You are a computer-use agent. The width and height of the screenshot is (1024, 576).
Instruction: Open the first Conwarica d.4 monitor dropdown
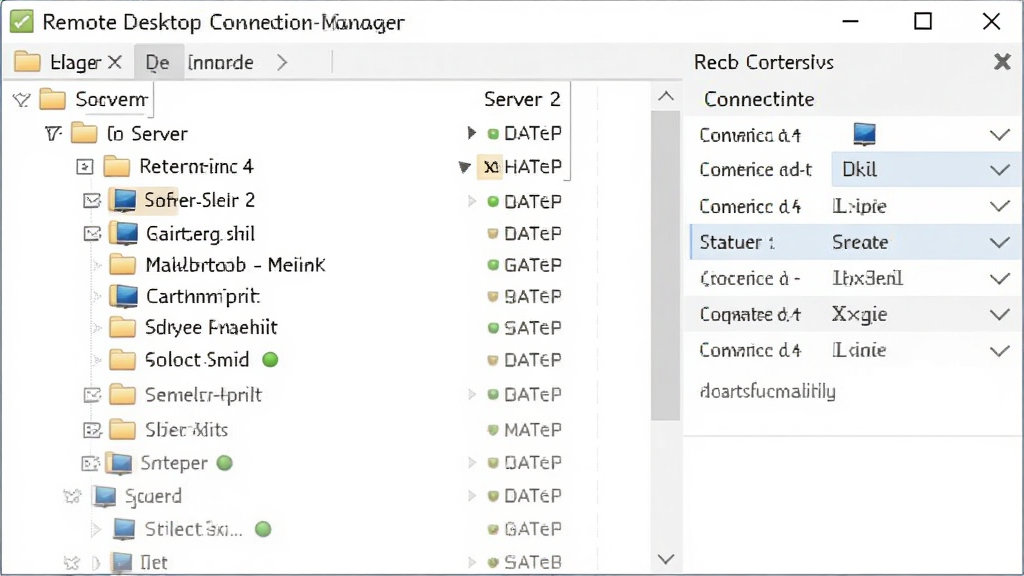click(999, 135)
